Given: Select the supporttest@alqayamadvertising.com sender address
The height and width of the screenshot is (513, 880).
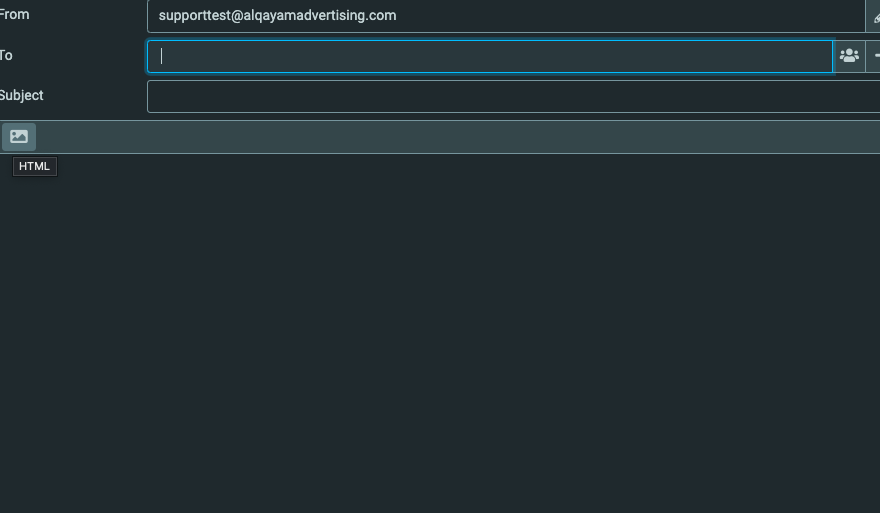Looking at the screenshot, I should (x=277, y=16).
